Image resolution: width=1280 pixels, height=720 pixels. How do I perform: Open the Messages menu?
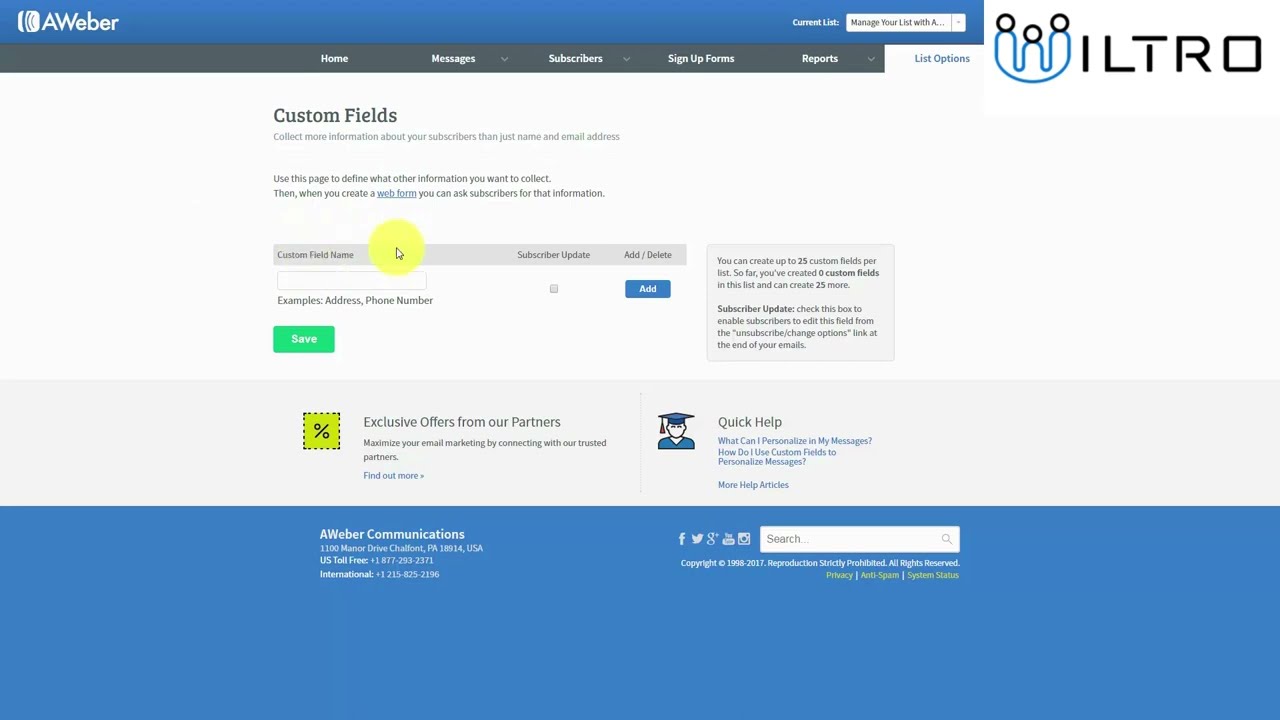[x=453, y=58]
